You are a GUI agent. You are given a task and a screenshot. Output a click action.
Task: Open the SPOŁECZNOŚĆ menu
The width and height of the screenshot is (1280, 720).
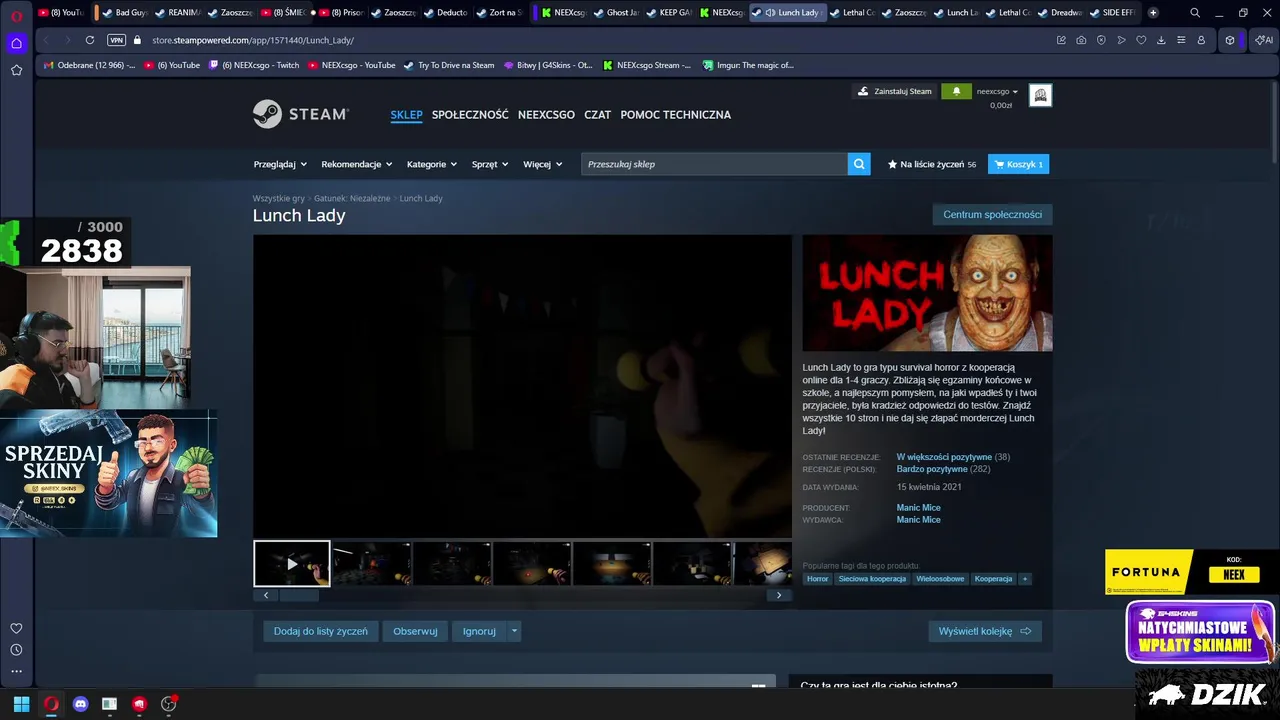tap(470, 115)
